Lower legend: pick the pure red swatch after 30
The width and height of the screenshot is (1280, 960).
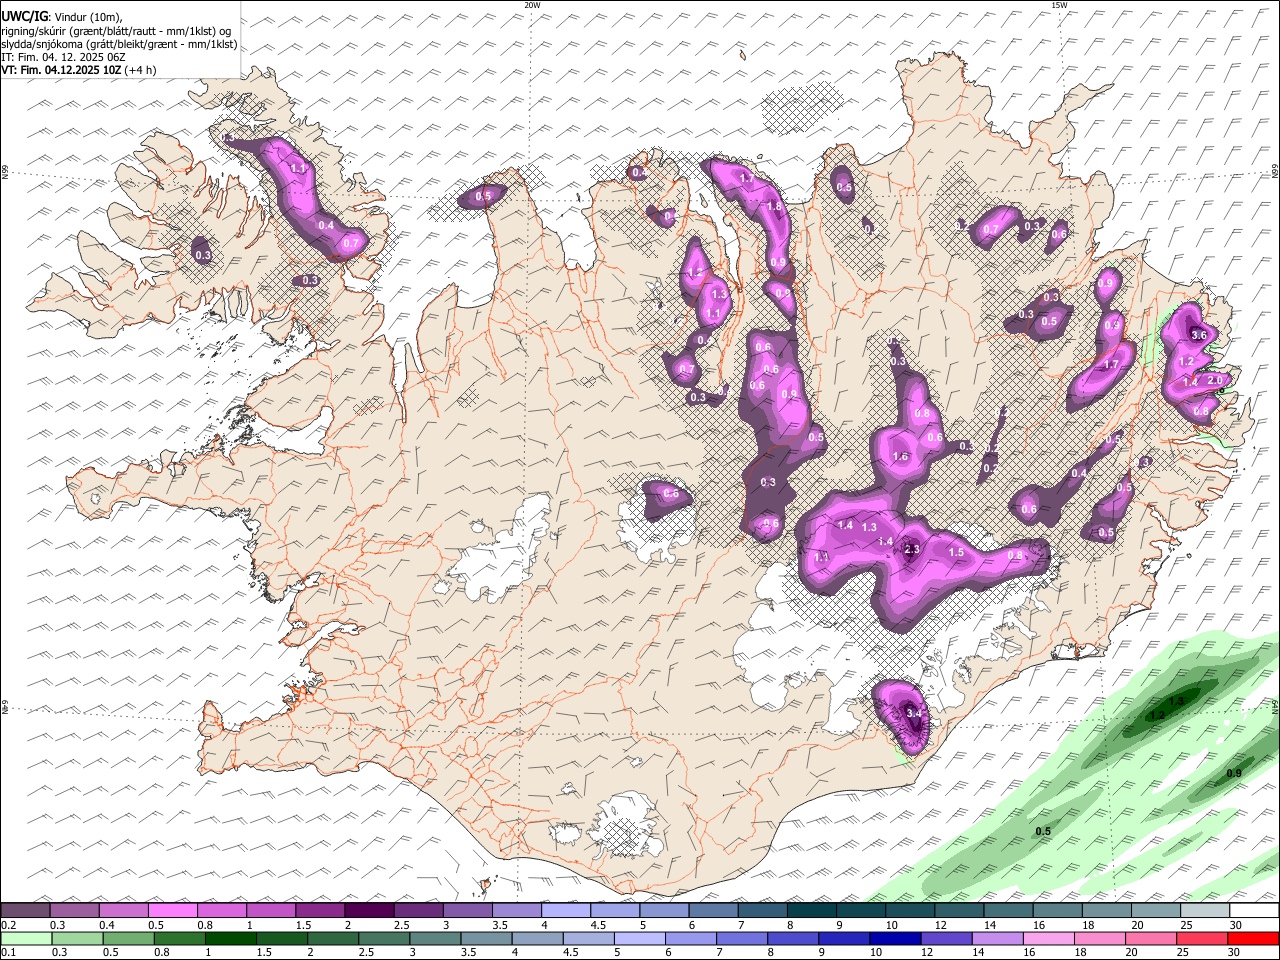click(x=1252, y=938)
